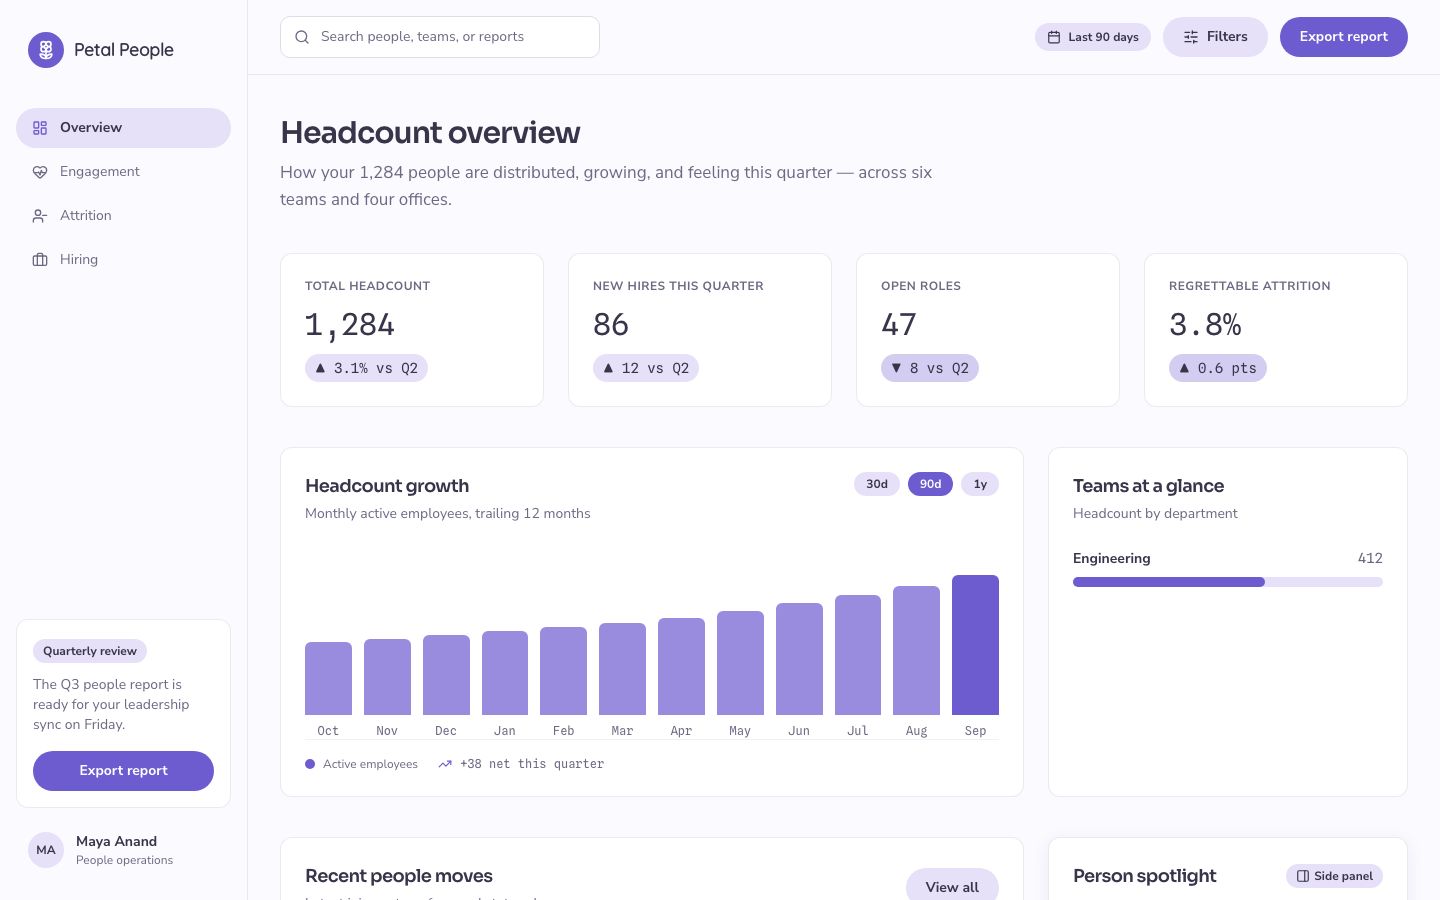Click the '+38 net this quarter' label
1440x900 pixels.
[x=532, y=764]
